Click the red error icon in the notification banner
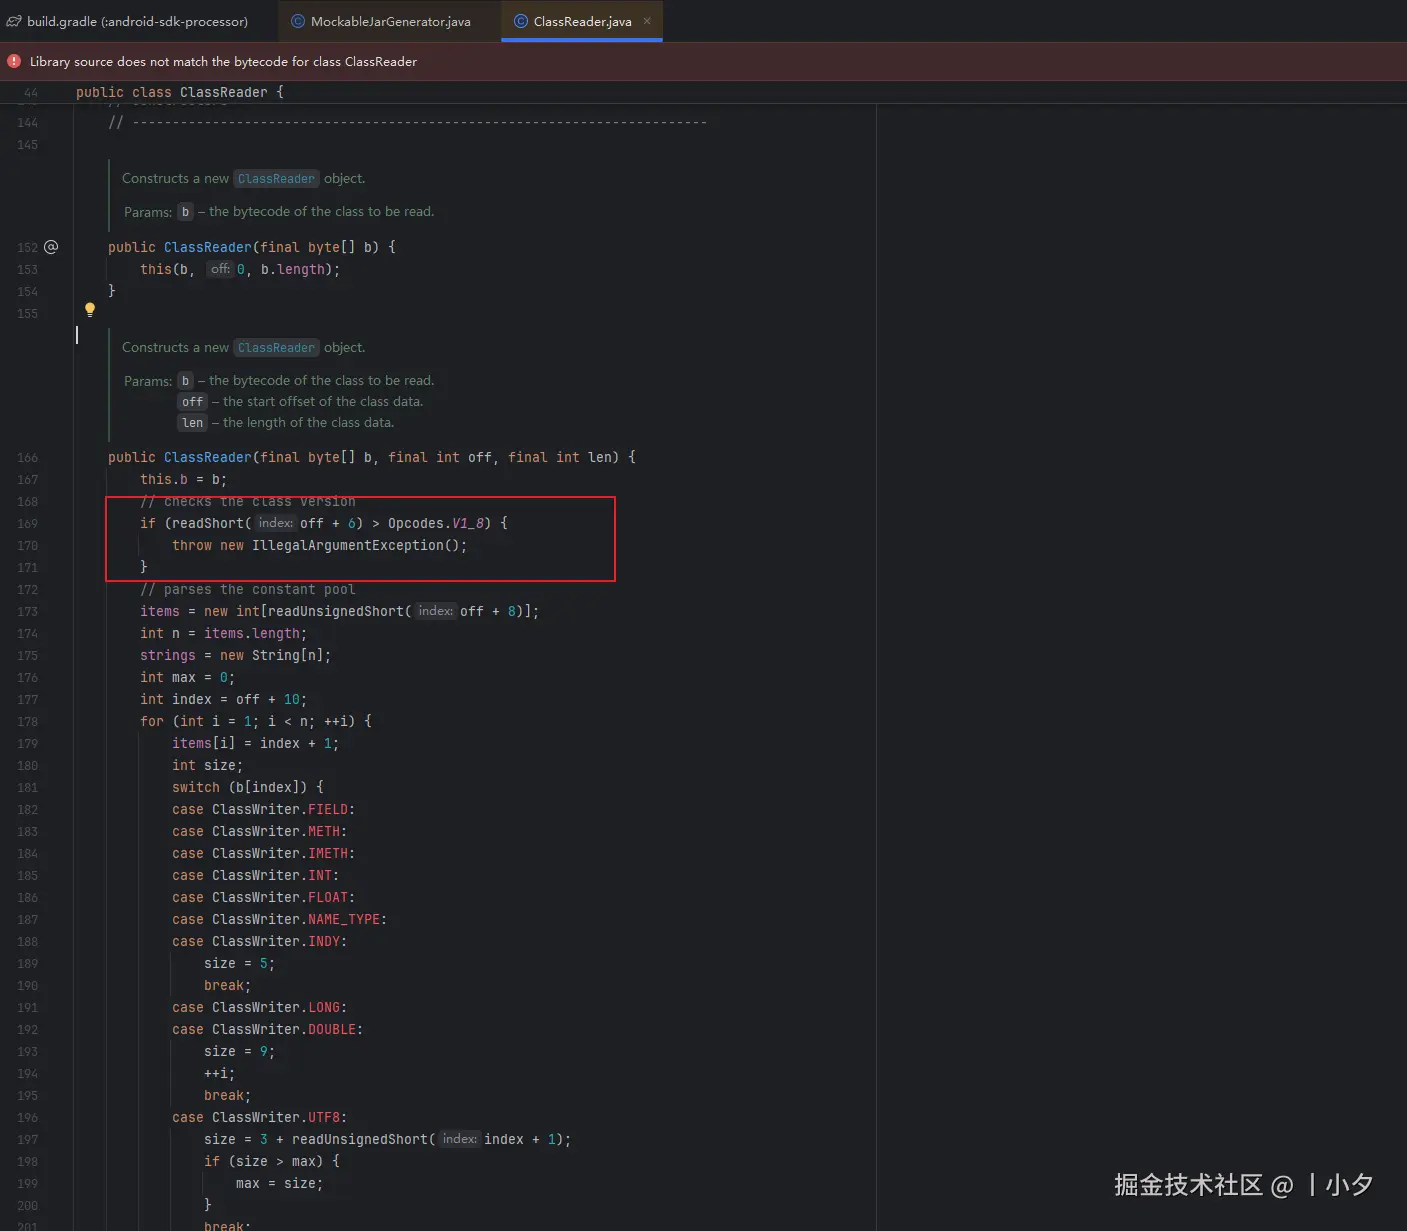Screen dimensions: 1407x1231 point(14,61)
